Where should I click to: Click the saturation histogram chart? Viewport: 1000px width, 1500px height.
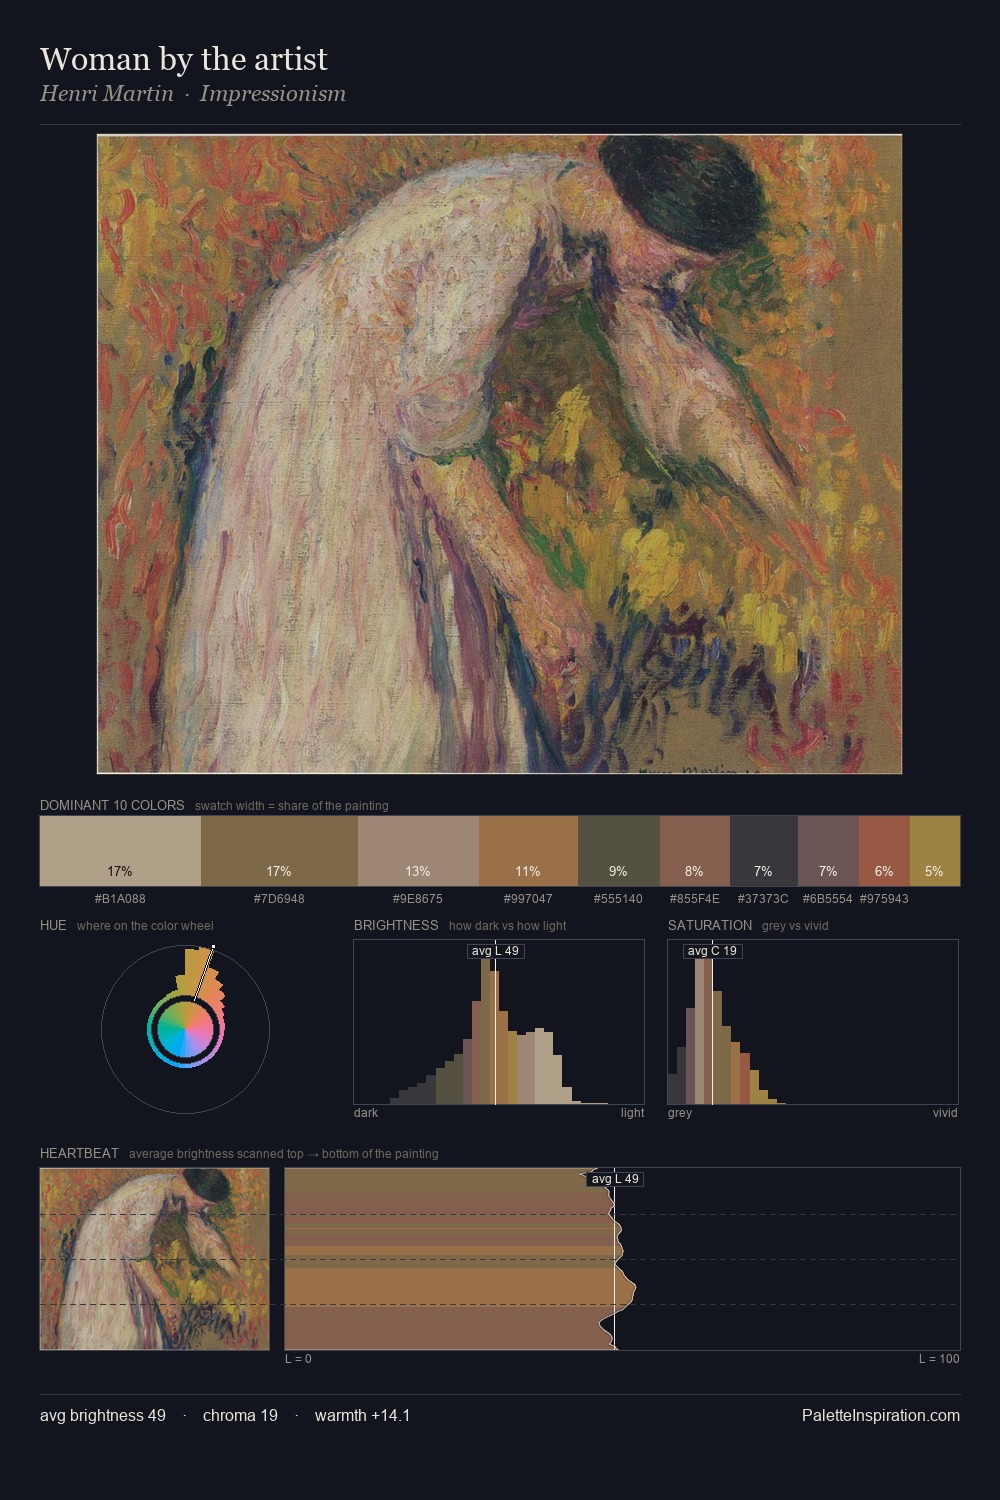click(x=813, y=1022)
